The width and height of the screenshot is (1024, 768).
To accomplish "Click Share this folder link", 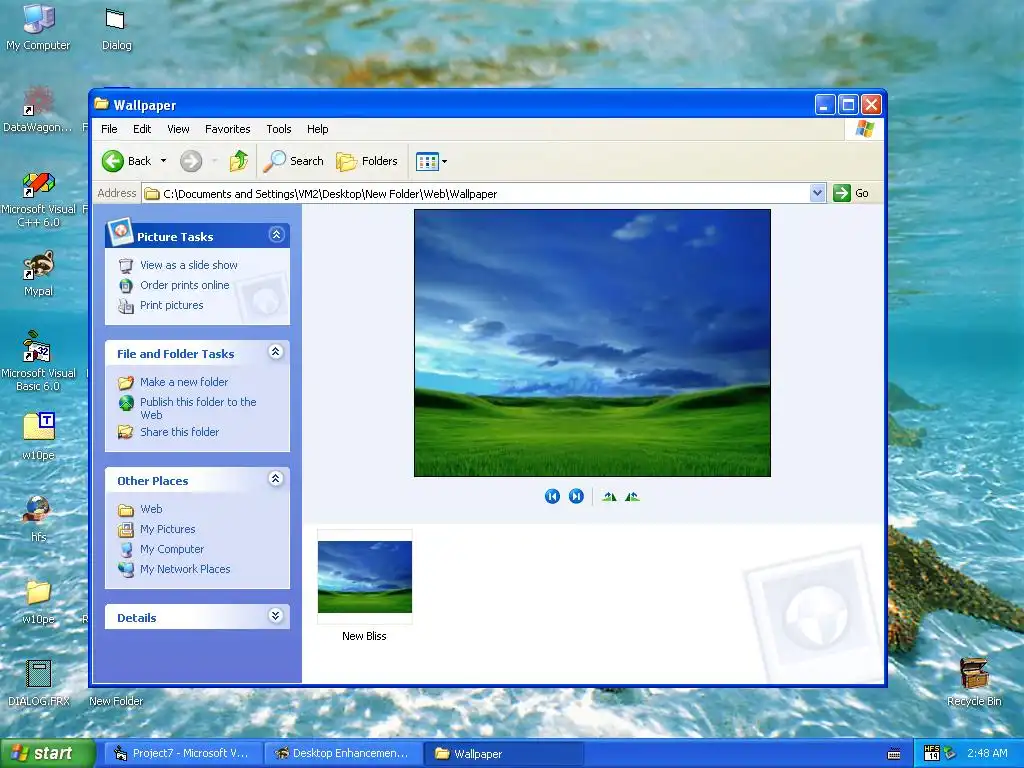I will [x=180, y=432].
